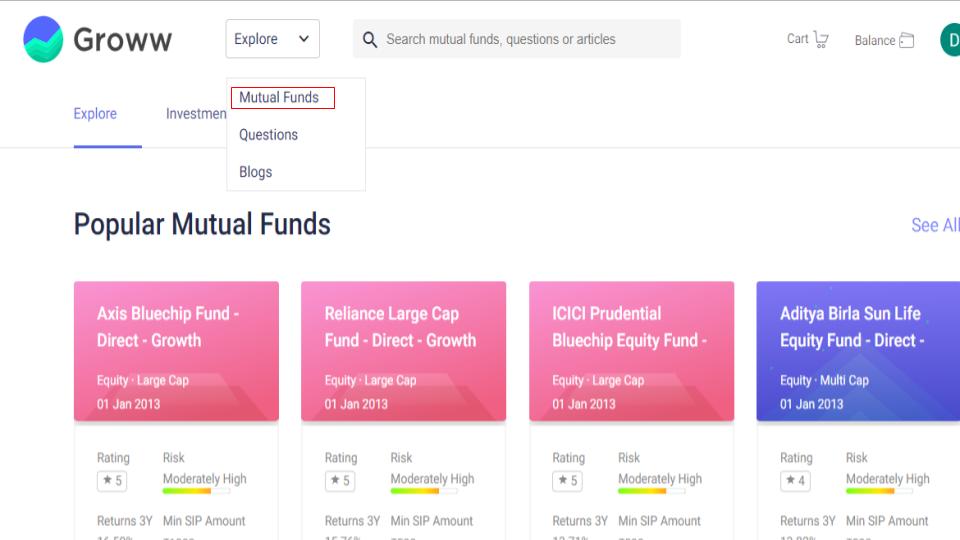Click the star rating badge on ICICI Prudential card
Image resolution: width=960 pixels, height=540 pixels.
click(x=568, y=481)
